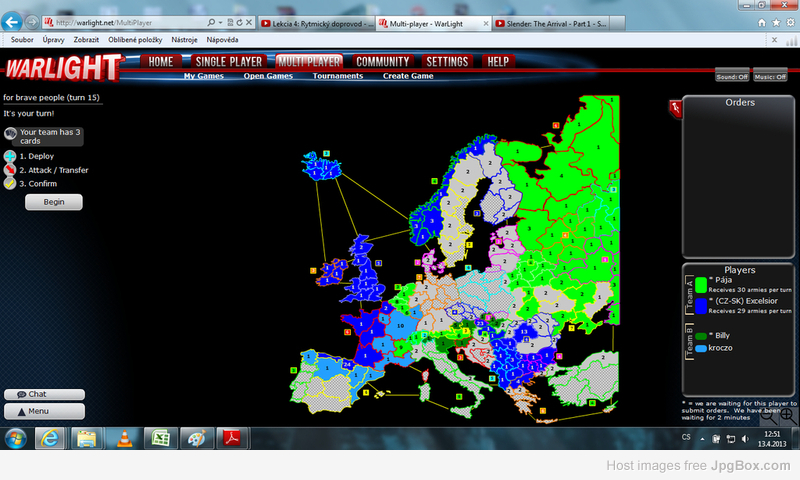The width and height of the screenshot is (800, 480).
Task: Open the Tournaments link
Action: [337, 76]
